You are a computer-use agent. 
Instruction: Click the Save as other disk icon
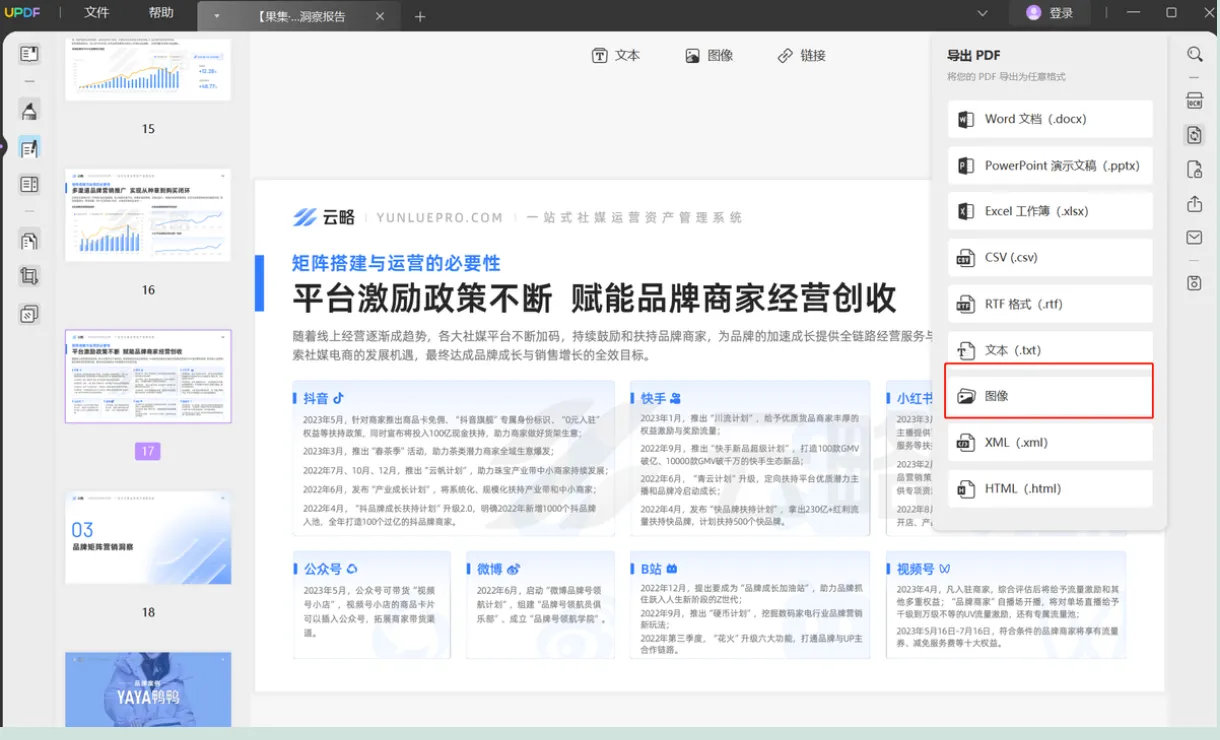coord(1195,284)
